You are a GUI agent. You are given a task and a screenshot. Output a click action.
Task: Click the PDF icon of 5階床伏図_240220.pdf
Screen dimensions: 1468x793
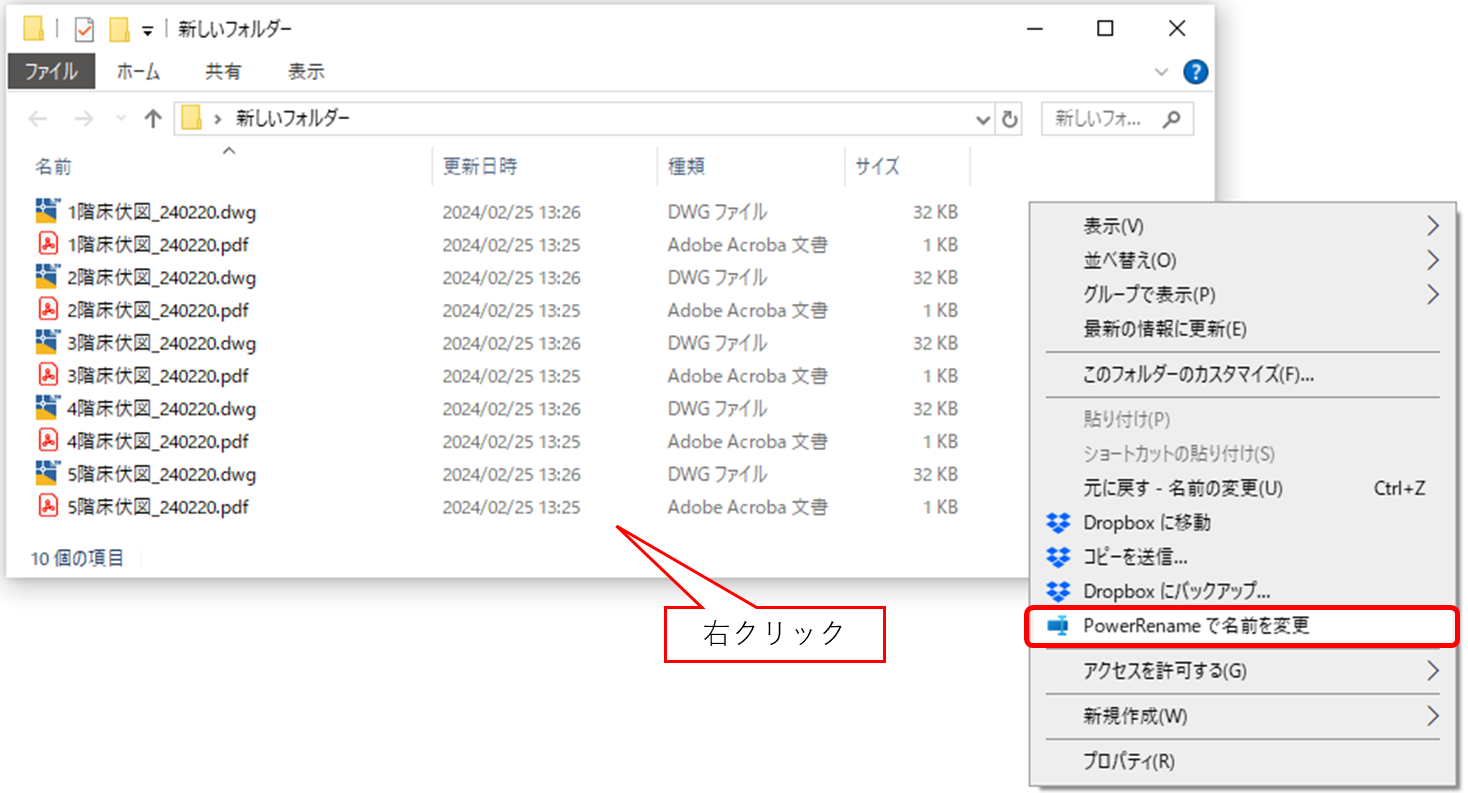47,507
